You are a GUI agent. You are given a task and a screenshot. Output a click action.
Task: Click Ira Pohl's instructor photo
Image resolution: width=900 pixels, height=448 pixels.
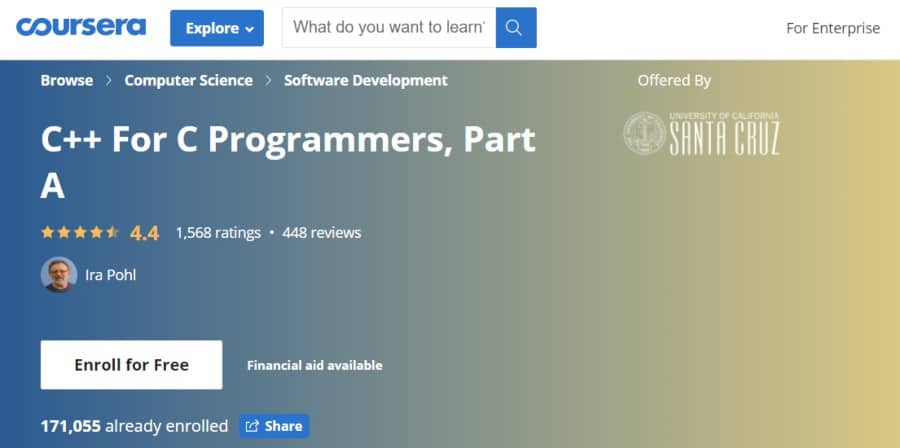(x=59, y=275)
